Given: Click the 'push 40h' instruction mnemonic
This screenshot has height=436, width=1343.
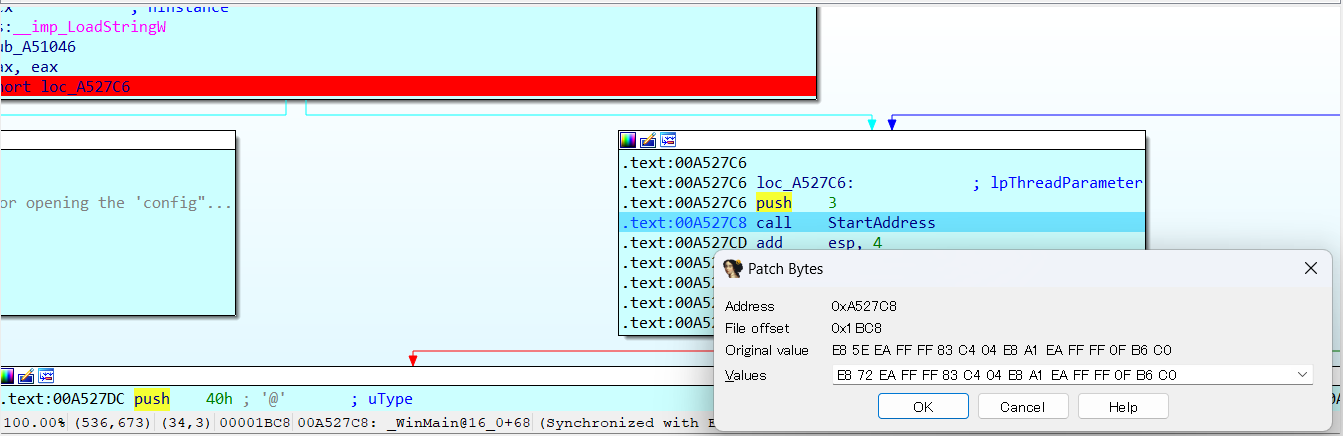Looking at the screenshot, I should click(x=152, y=399).
